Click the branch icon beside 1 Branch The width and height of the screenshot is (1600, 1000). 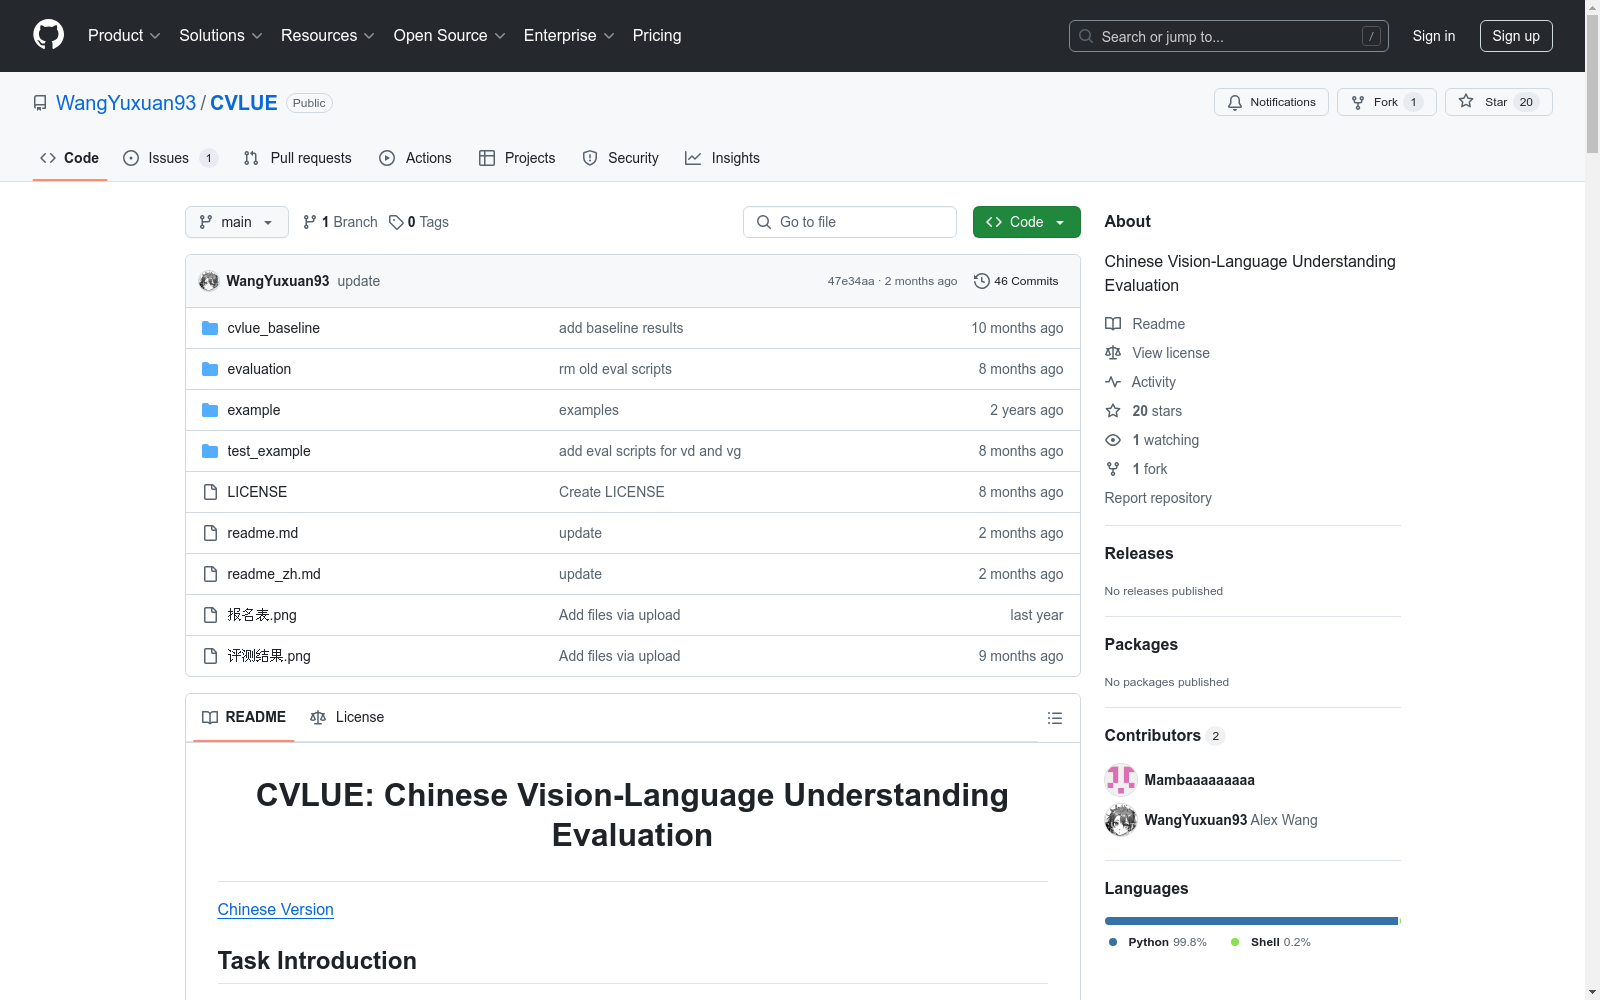[310, 222]
